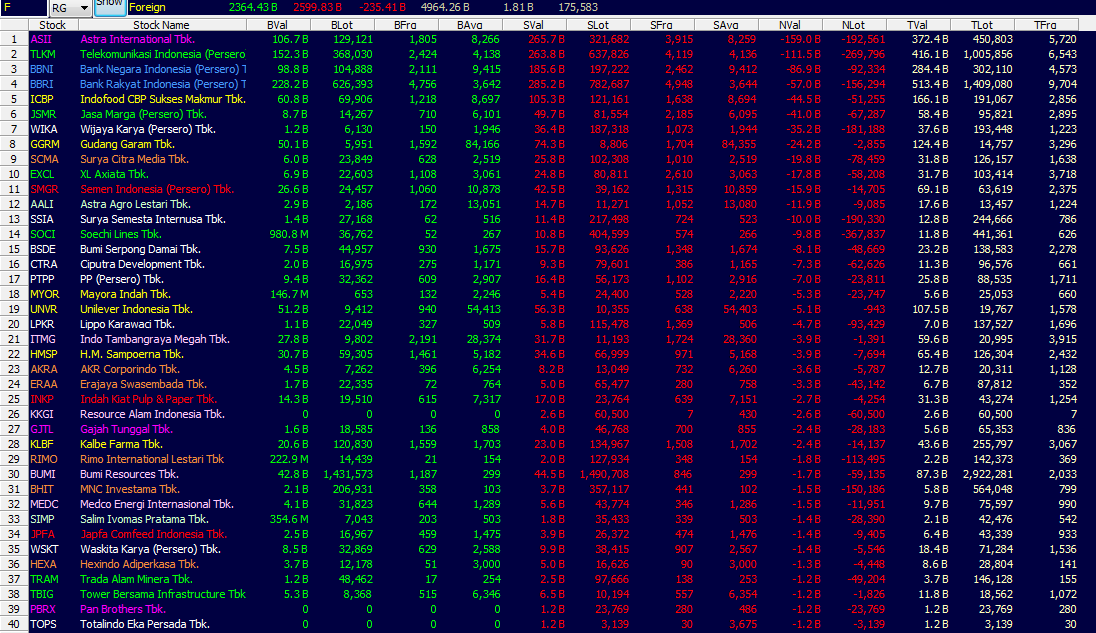Select the BSDE stock code
This screenshot has height=633, width=1096.
pos(43,249)
